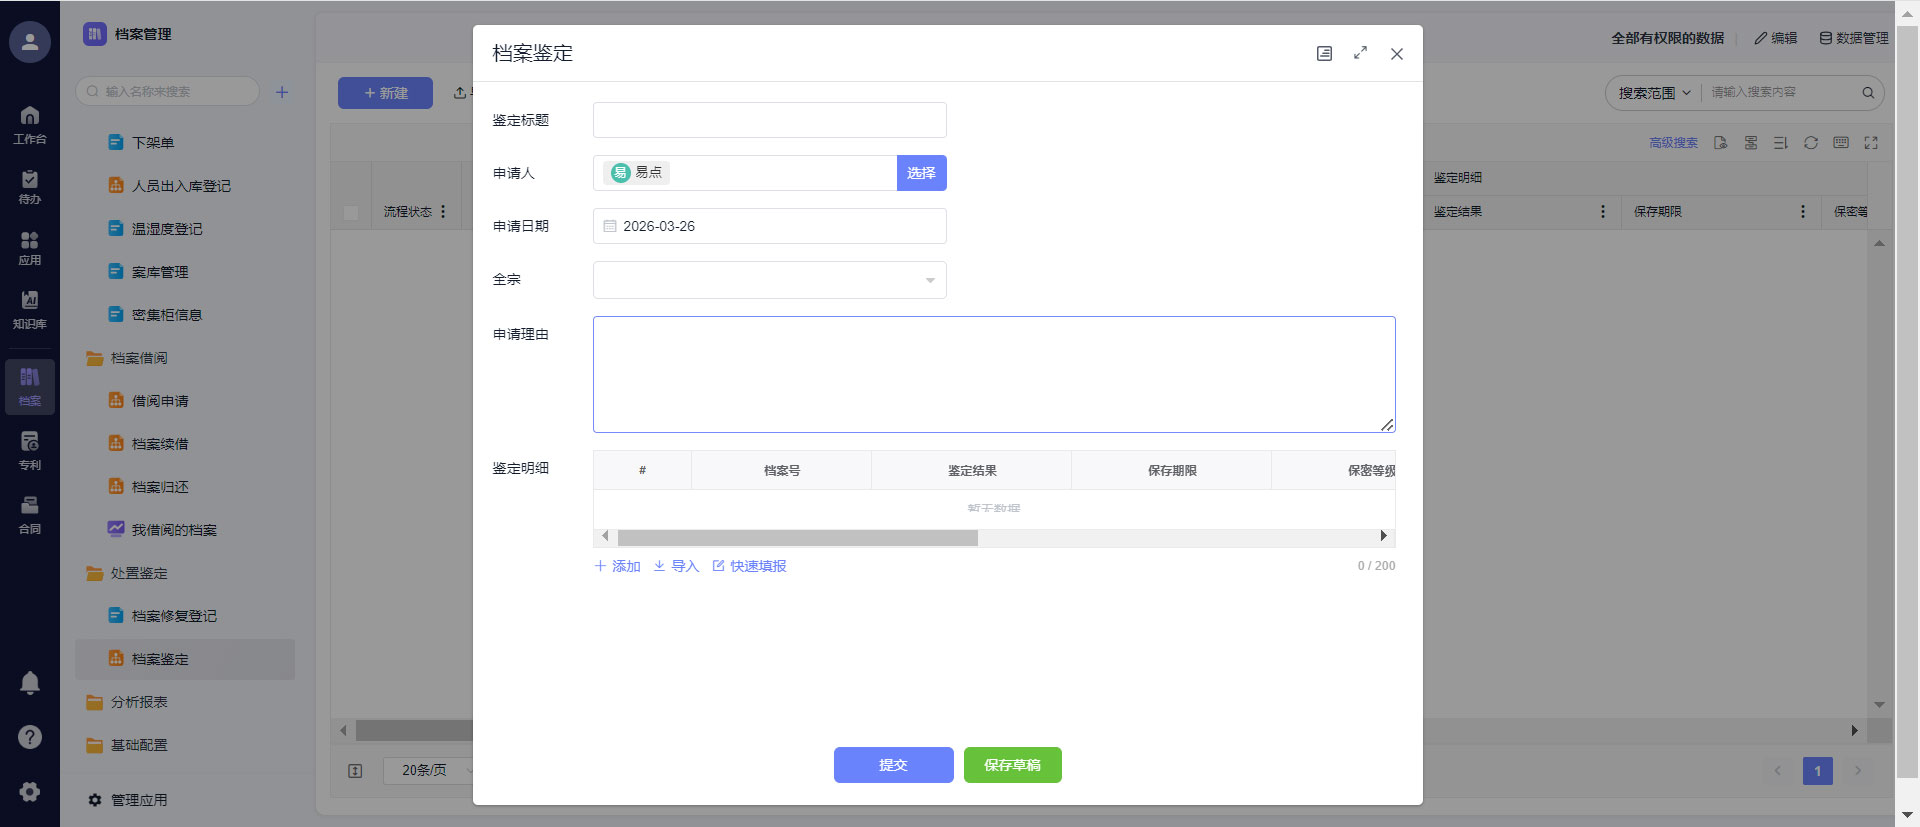Expand the 全宗 dropdown
The image size is (1920, 827).
point(769,280)
